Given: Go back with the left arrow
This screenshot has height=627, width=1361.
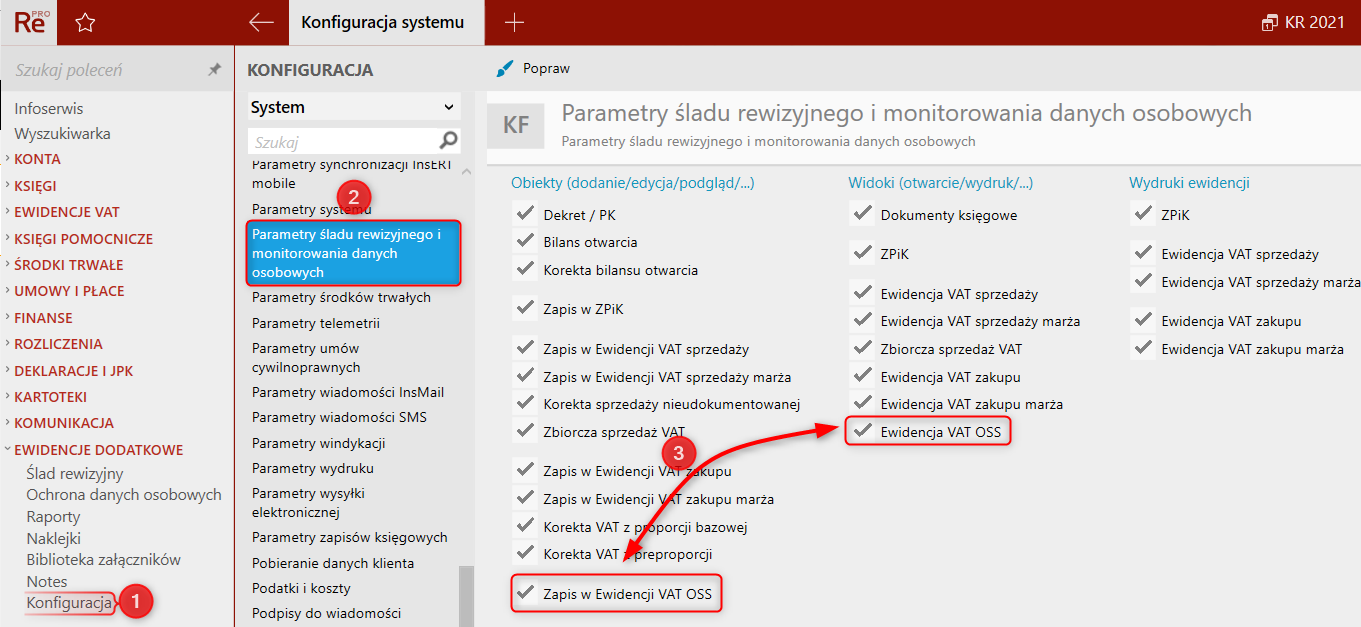Looking at the screenshot, I should point(261,22).
